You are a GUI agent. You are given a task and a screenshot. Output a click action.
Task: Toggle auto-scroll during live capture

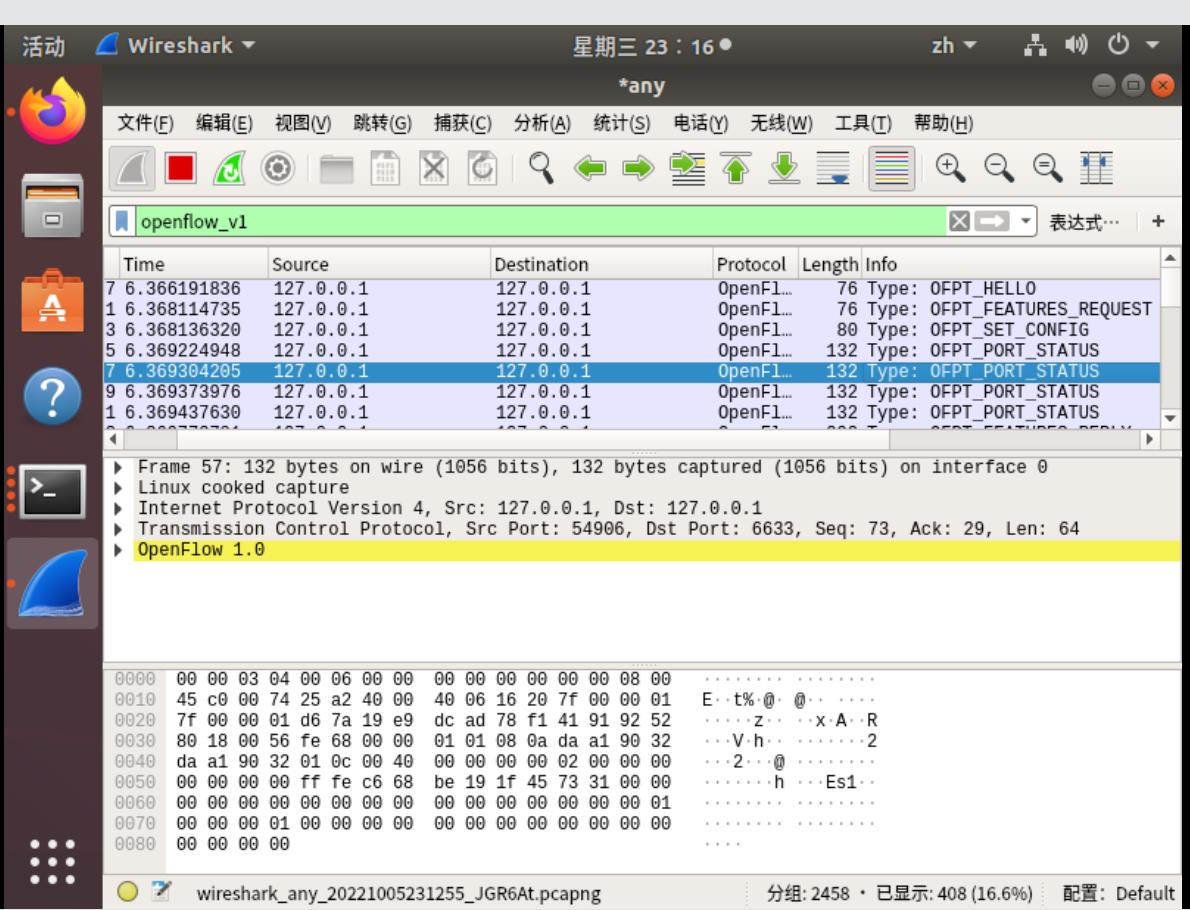833,168
